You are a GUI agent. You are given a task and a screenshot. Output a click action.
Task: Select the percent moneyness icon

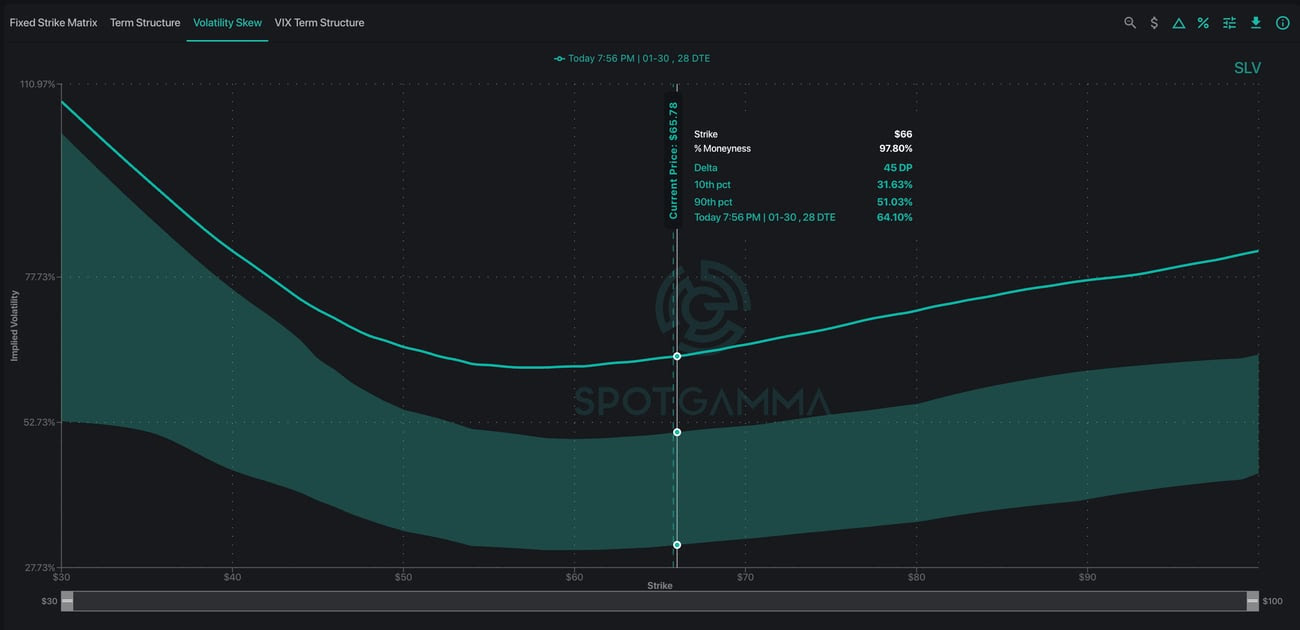click(1203, 22)
